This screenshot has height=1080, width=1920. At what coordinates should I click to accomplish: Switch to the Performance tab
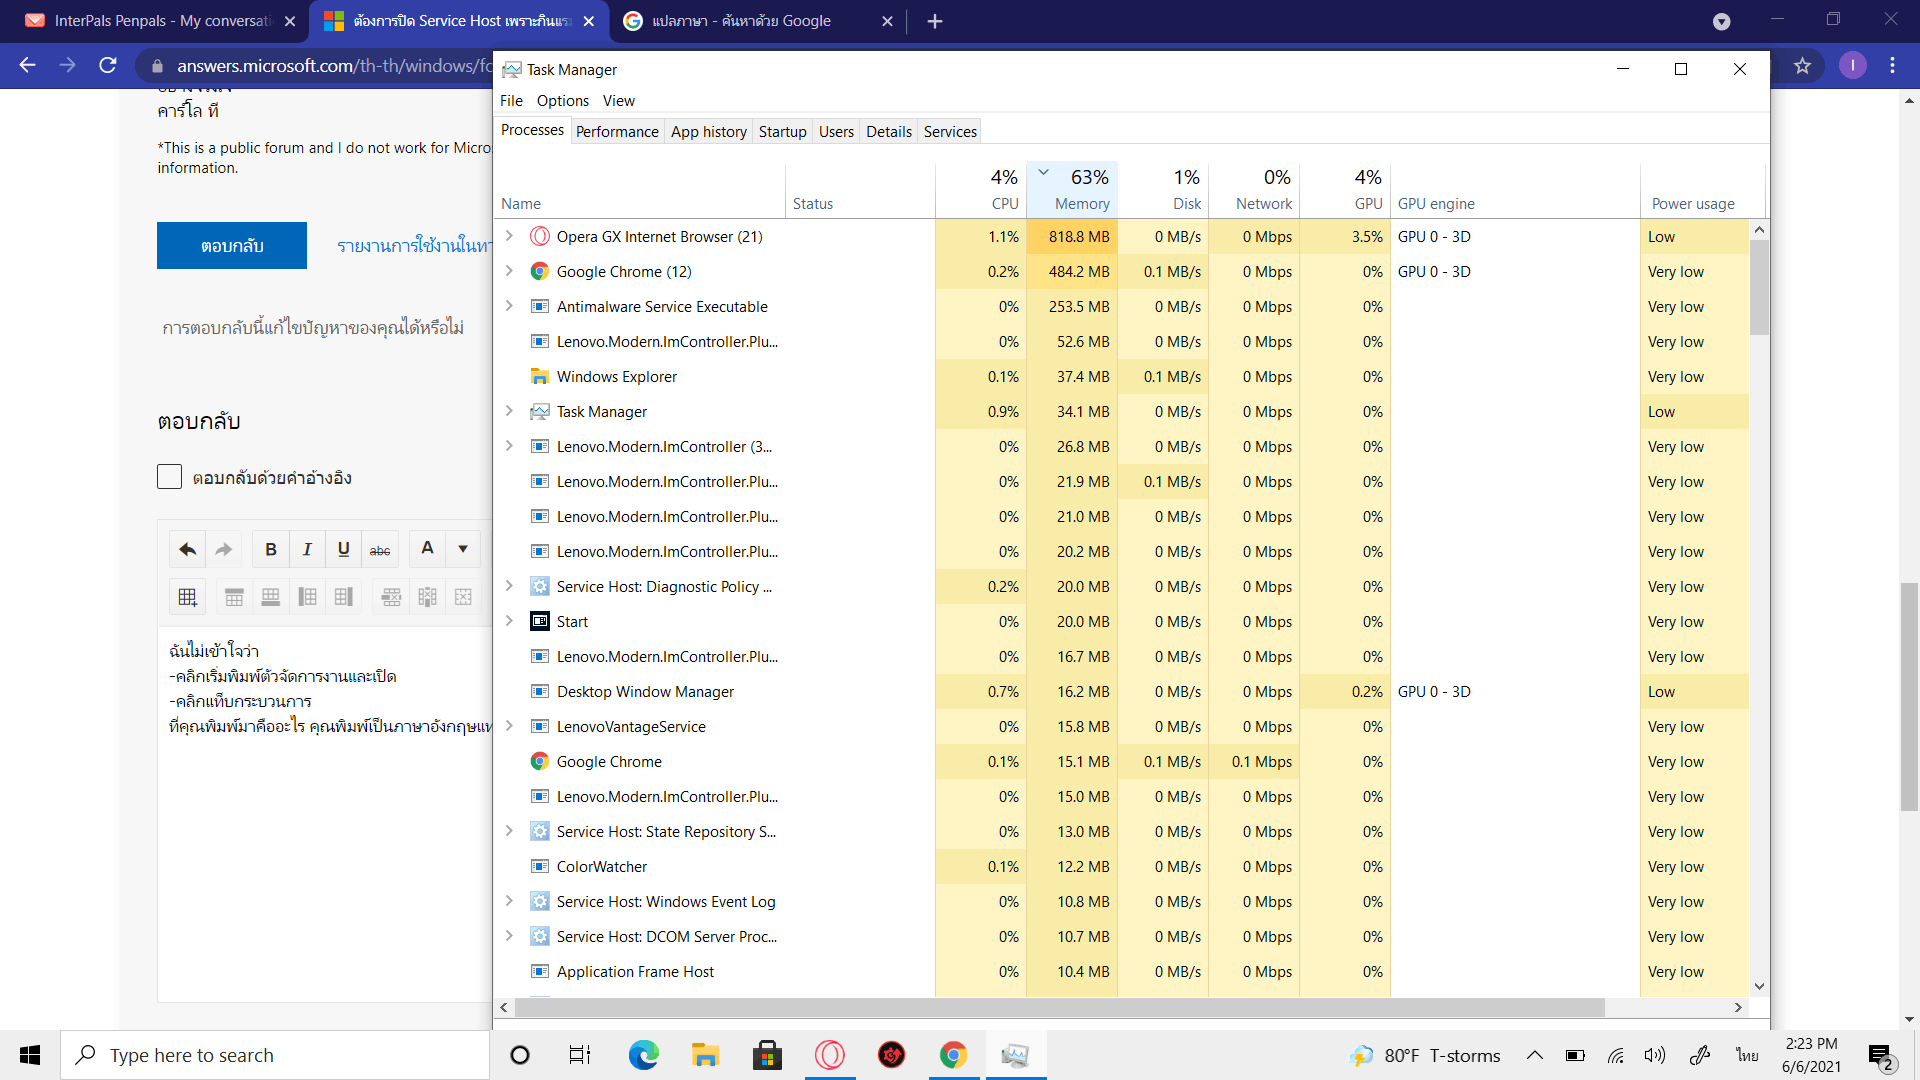[x=617, y=131]
